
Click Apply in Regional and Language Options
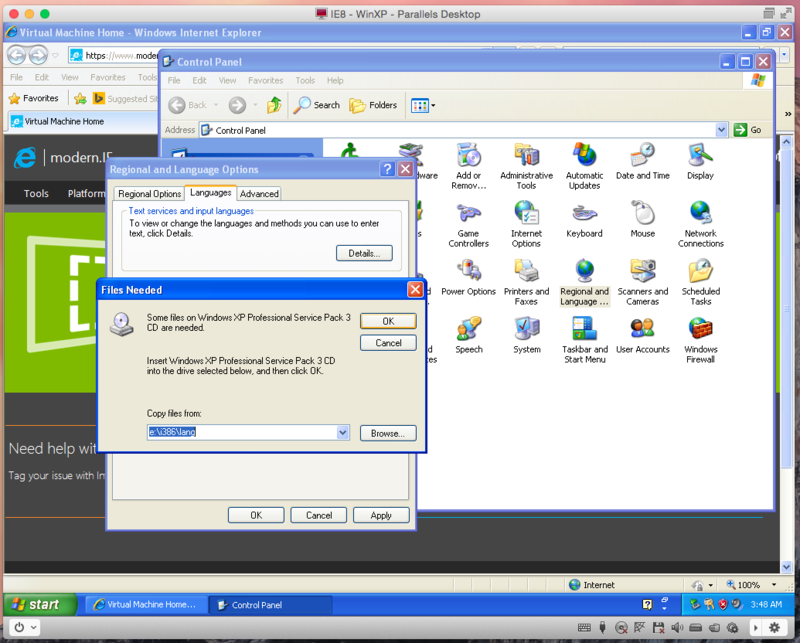click(x=381, y=515)
